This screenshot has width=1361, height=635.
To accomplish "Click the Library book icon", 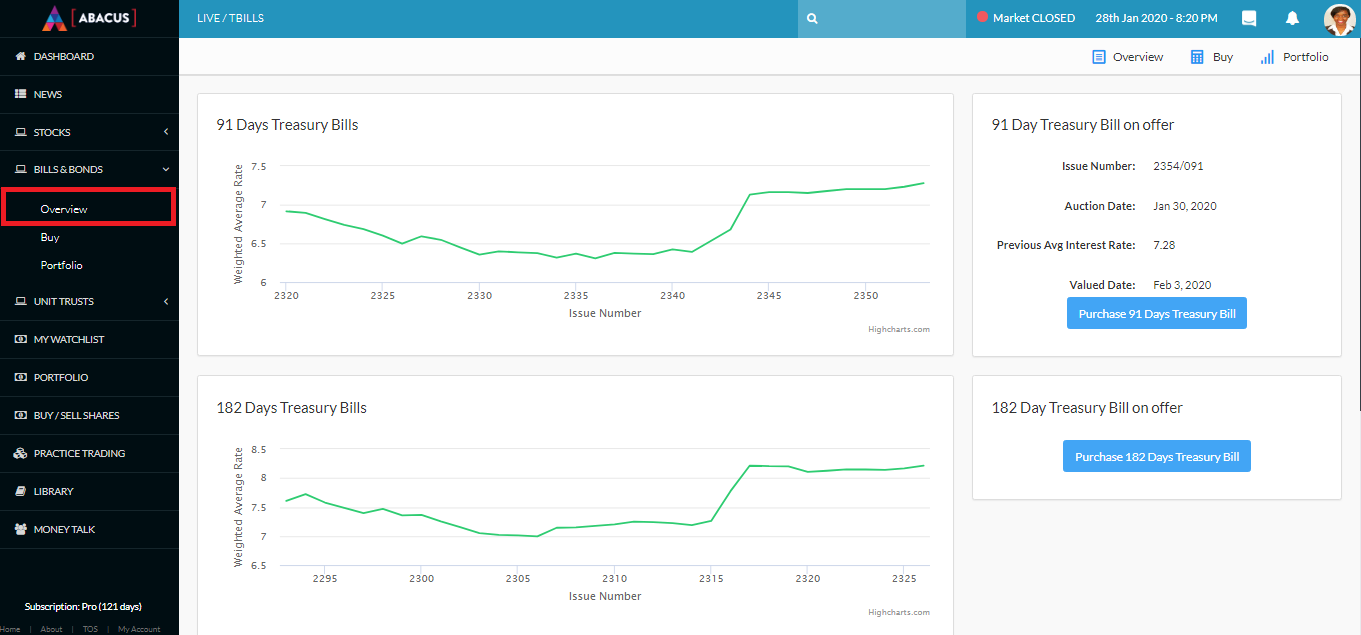I will click(20, 491).
